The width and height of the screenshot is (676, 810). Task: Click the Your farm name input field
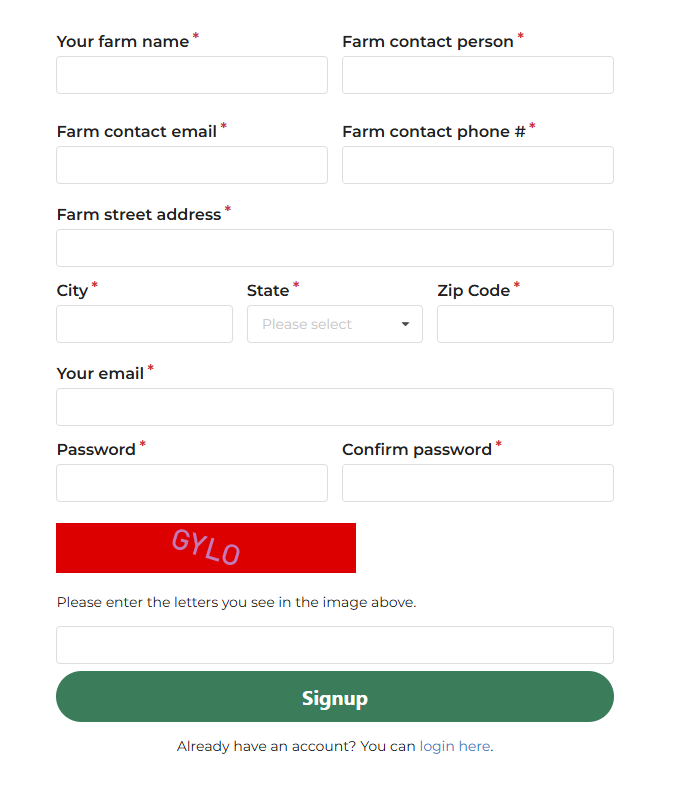(191, 75)
